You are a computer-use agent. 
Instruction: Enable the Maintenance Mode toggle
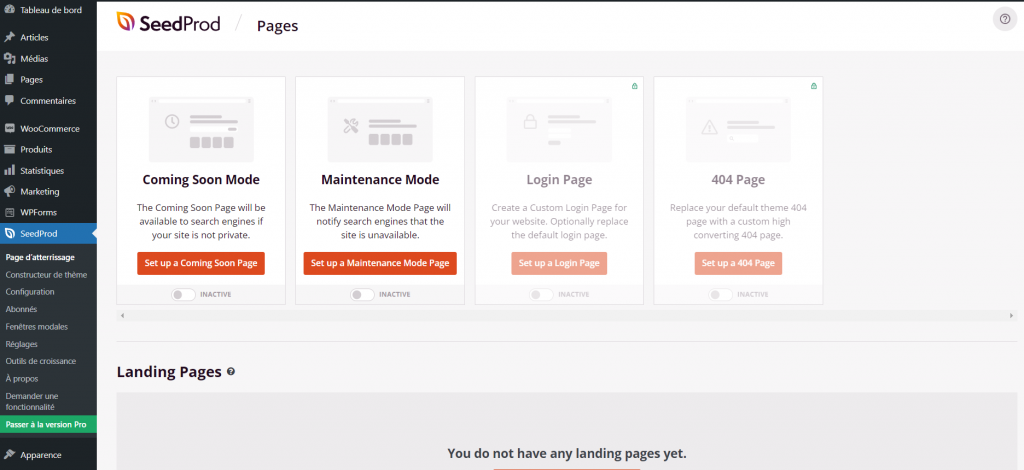pyautogui.click(x=362, y=295)
